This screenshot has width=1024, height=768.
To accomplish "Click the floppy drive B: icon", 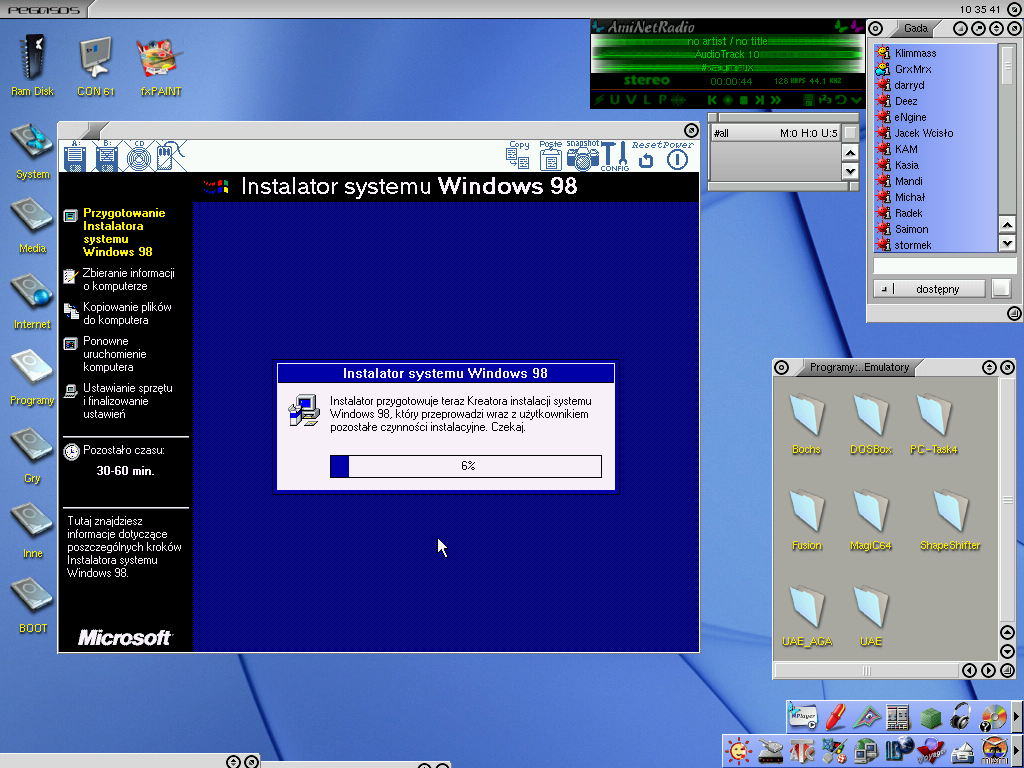I will (106, 157).
